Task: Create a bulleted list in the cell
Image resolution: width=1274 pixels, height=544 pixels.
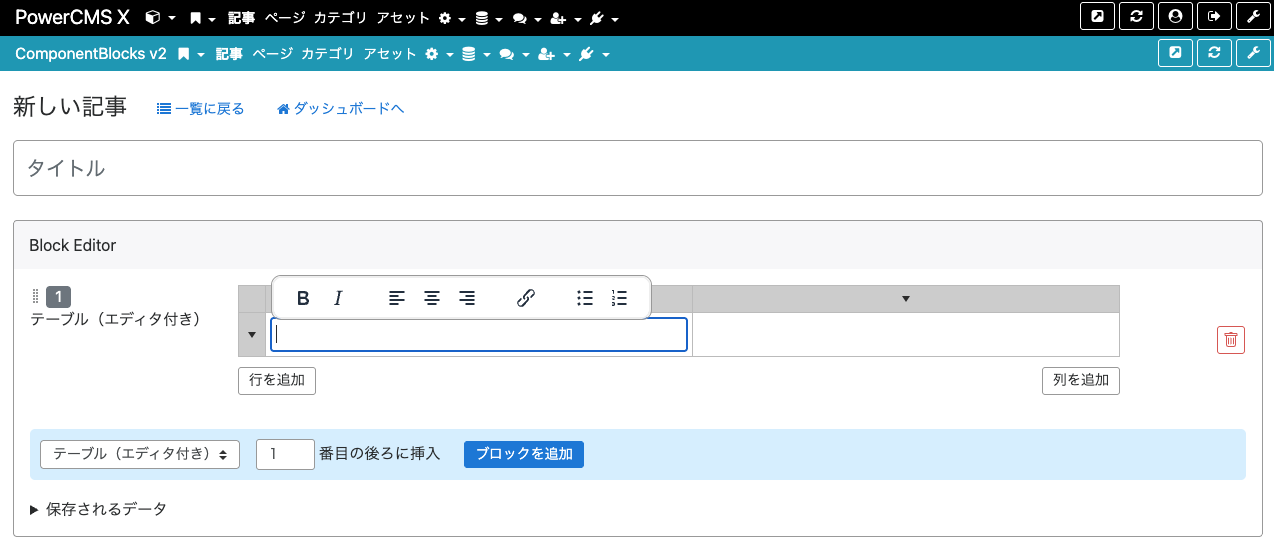Action: point(585,298)
